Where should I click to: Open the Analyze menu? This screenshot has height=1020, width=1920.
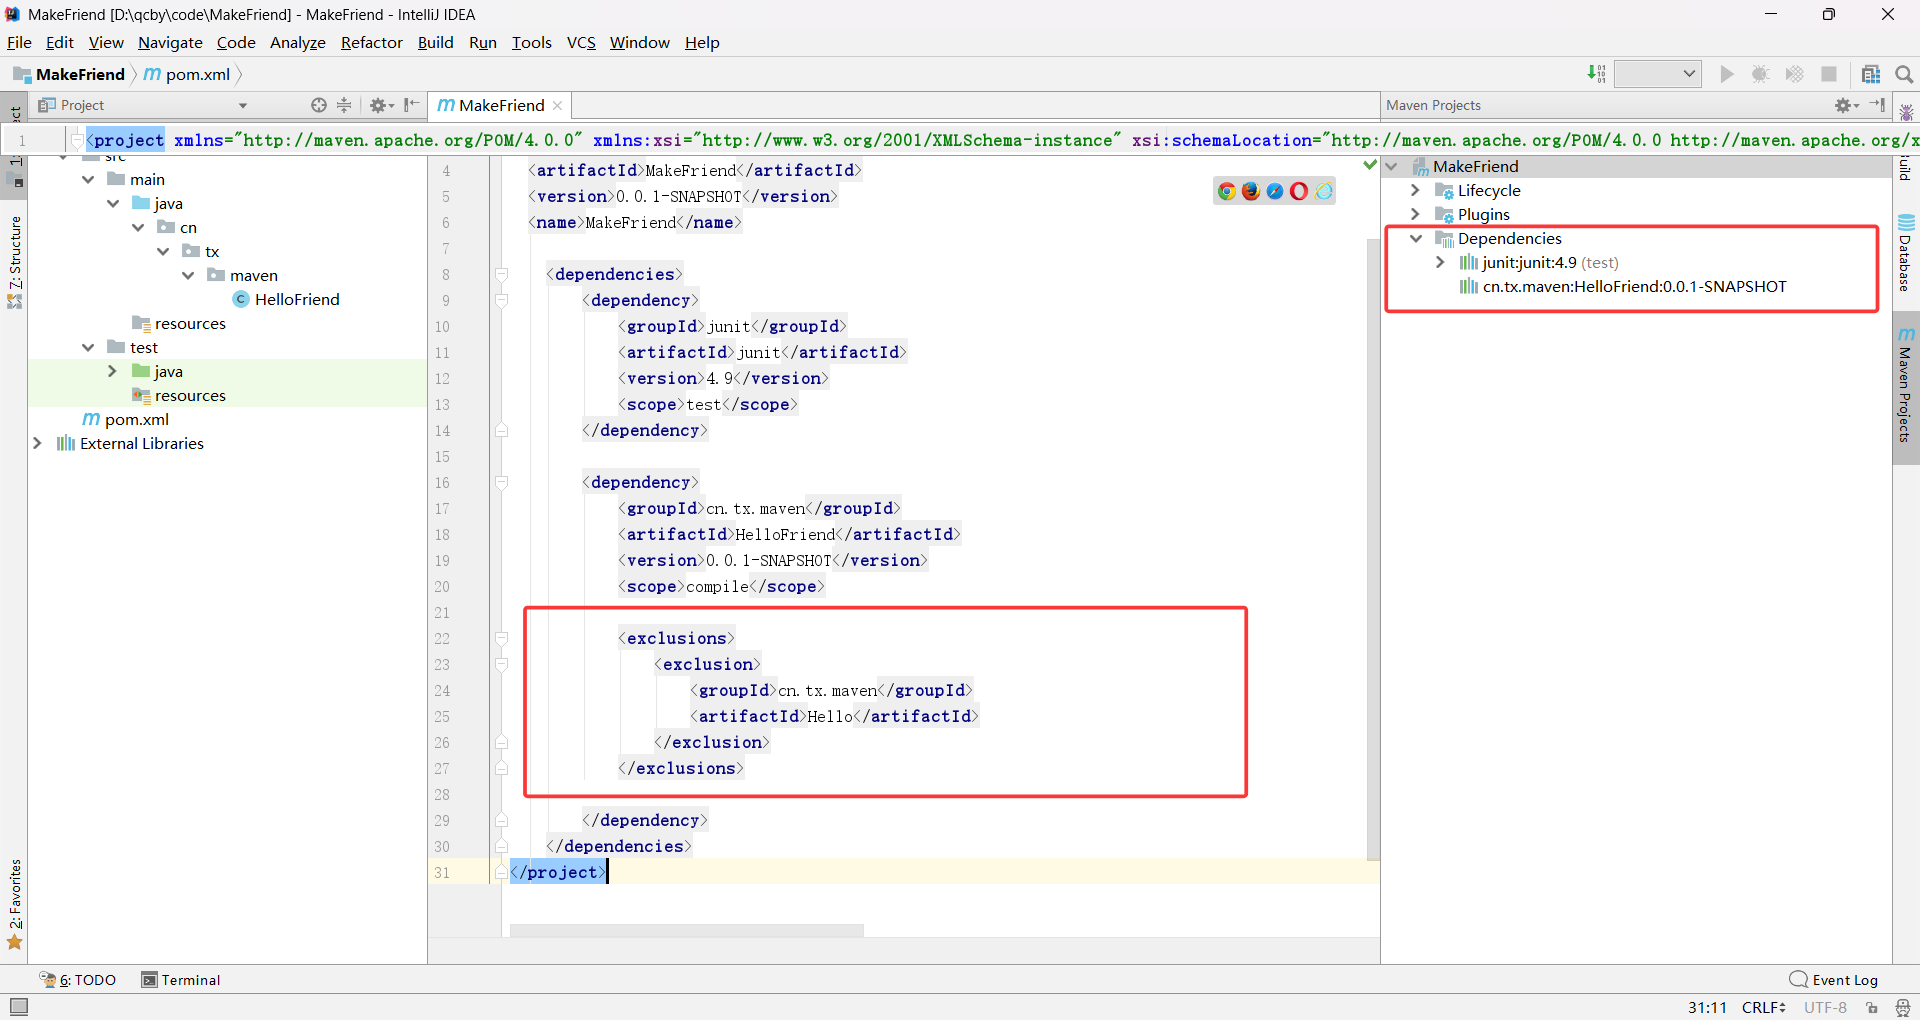point(298,42)
